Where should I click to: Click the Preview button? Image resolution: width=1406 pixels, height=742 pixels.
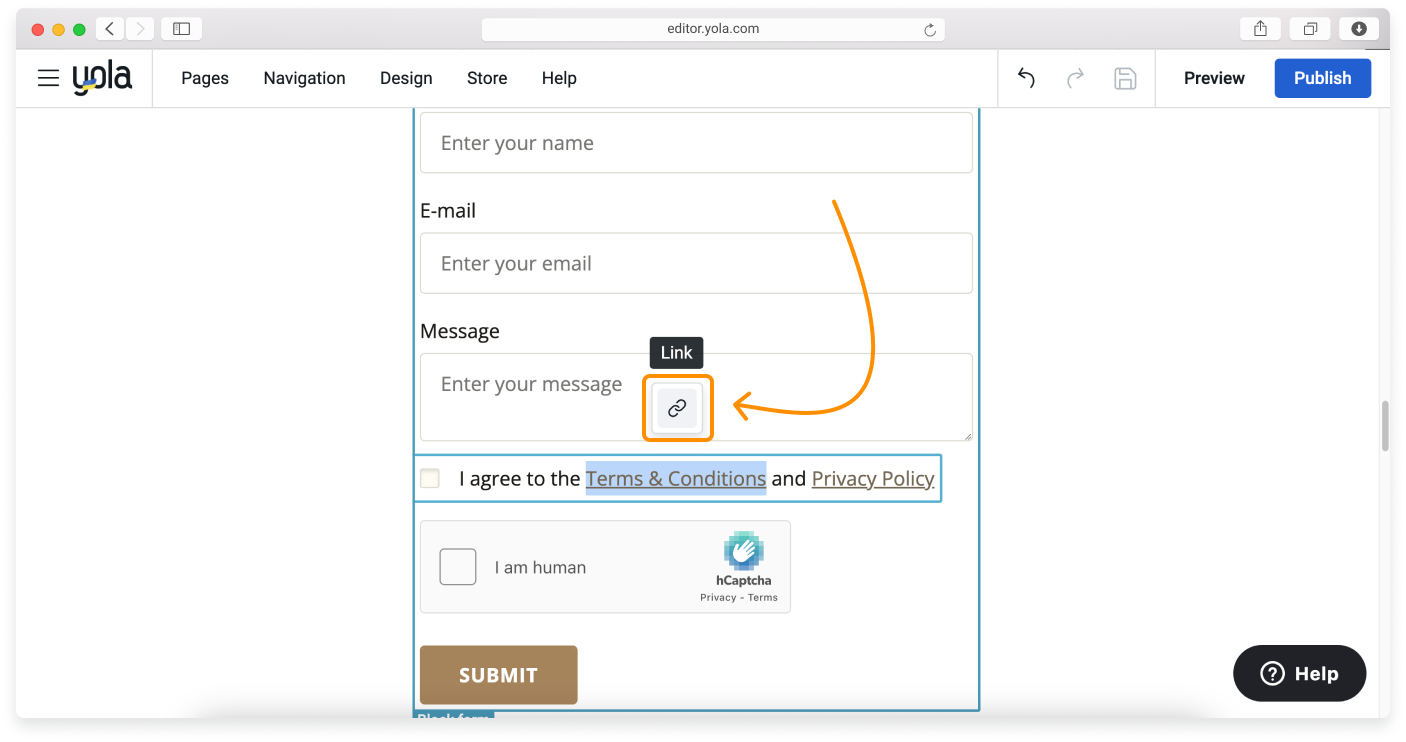pyautogui.click(x=1214, y=78)
